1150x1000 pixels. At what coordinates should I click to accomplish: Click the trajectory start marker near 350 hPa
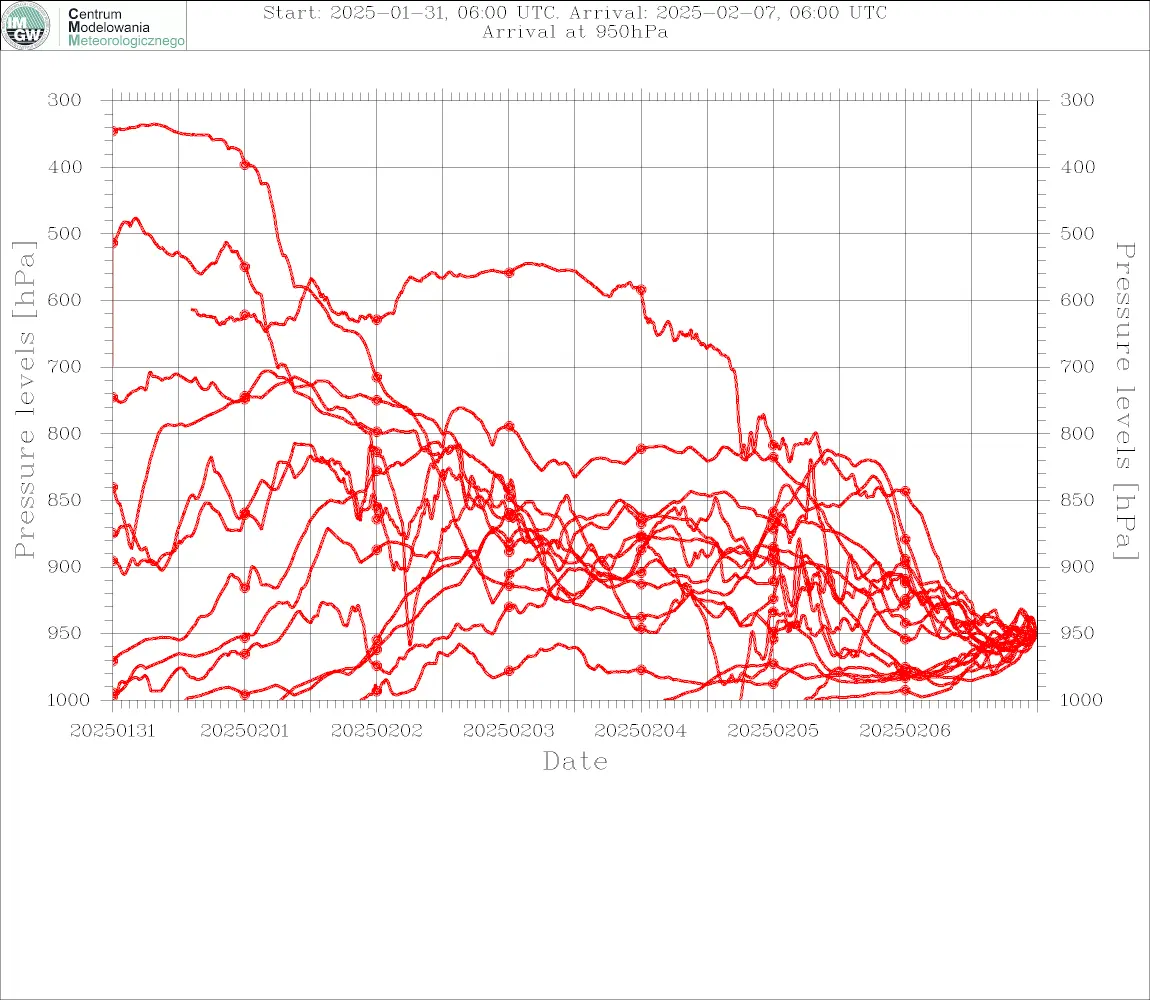114,131
